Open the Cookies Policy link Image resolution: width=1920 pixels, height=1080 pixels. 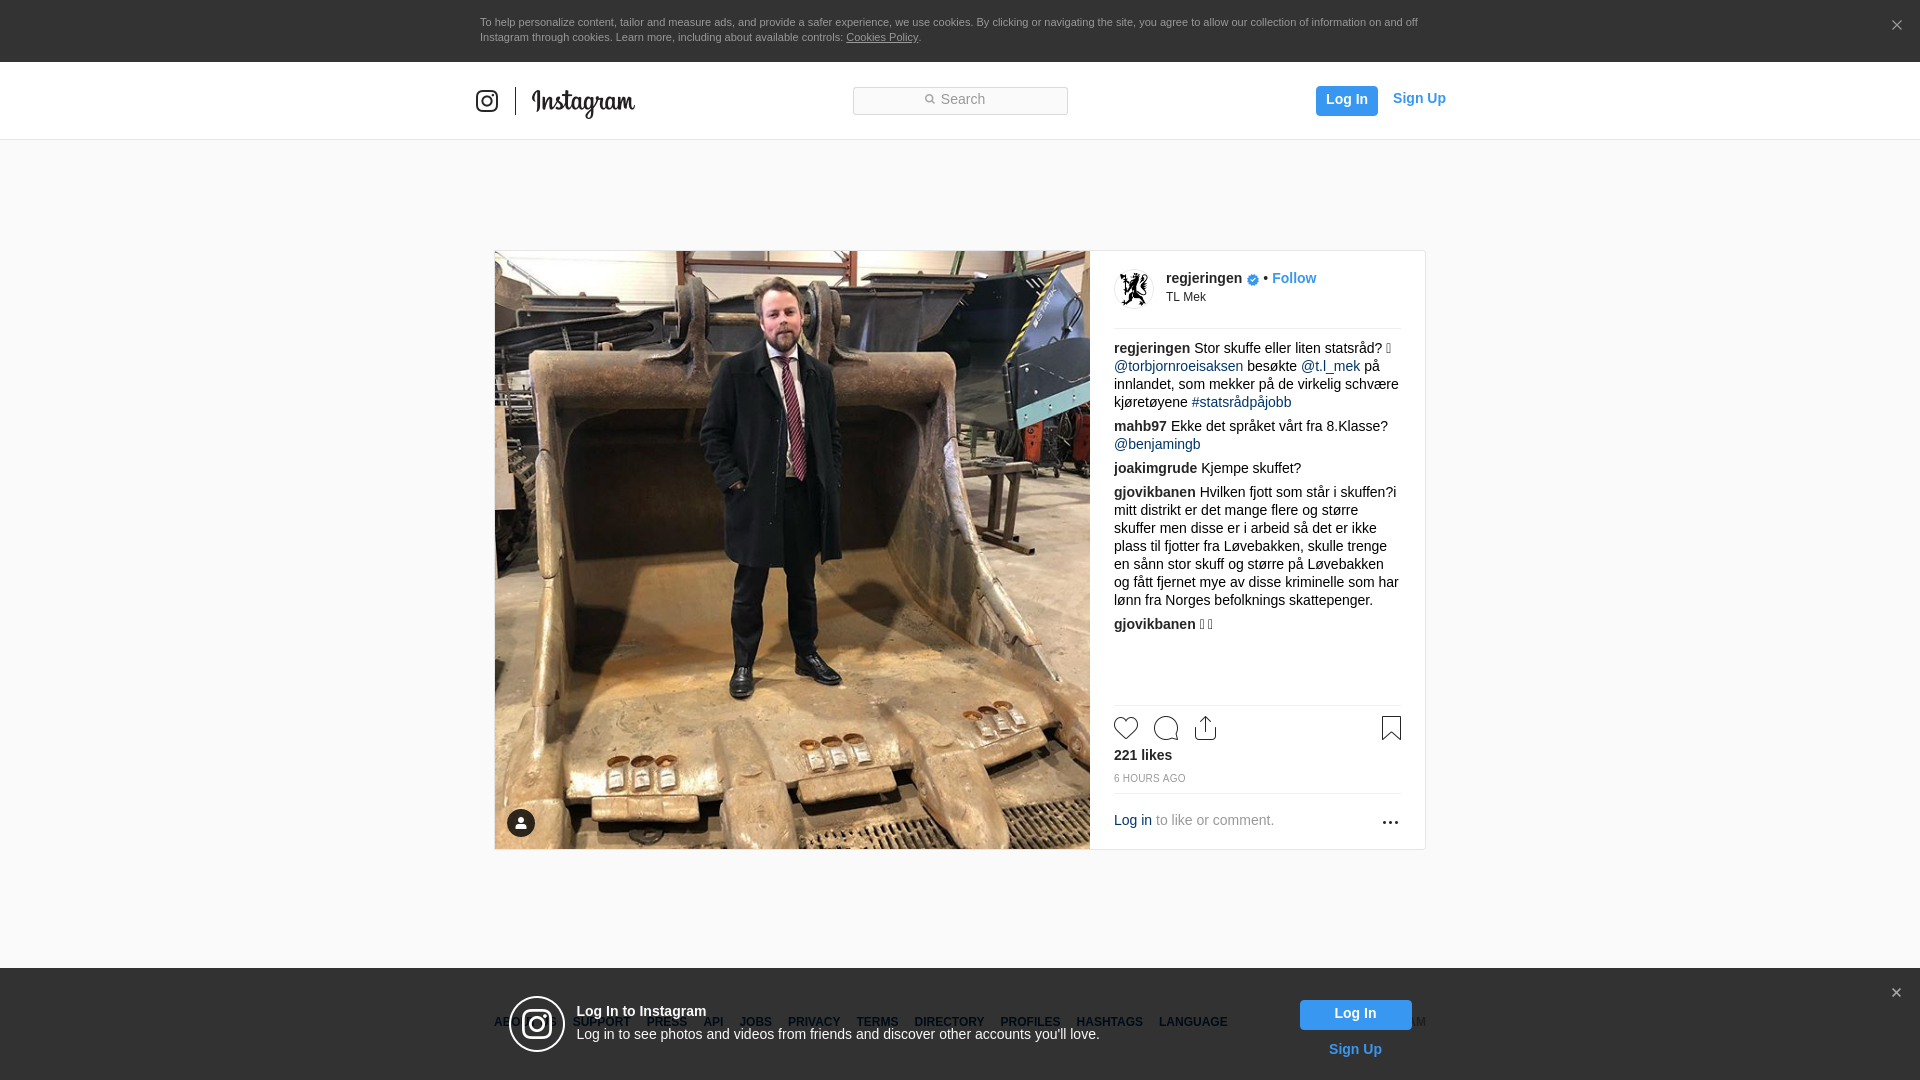pyautogui.click(x=882, y=37)
